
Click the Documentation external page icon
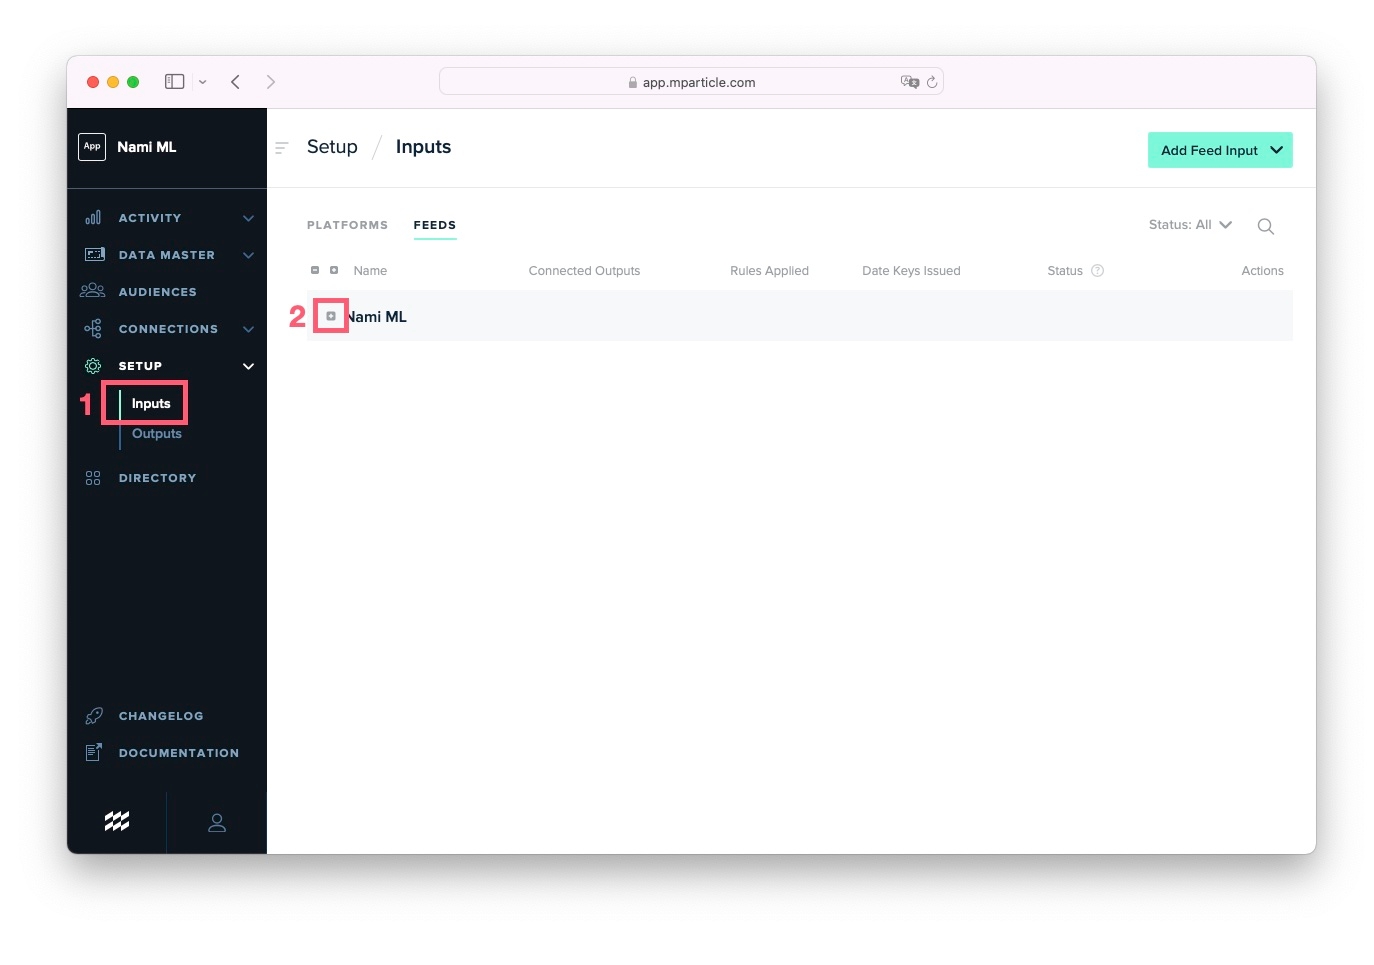click(94, 752)
